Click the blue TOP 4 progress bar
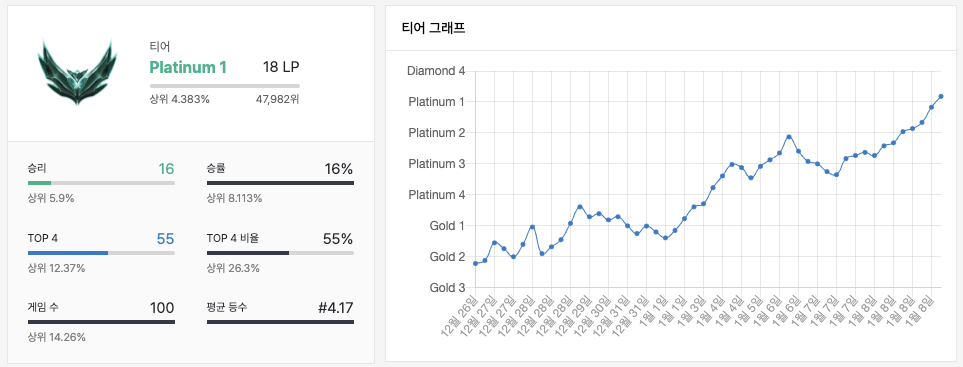963x367 pixels. click(x=101, y=253)
